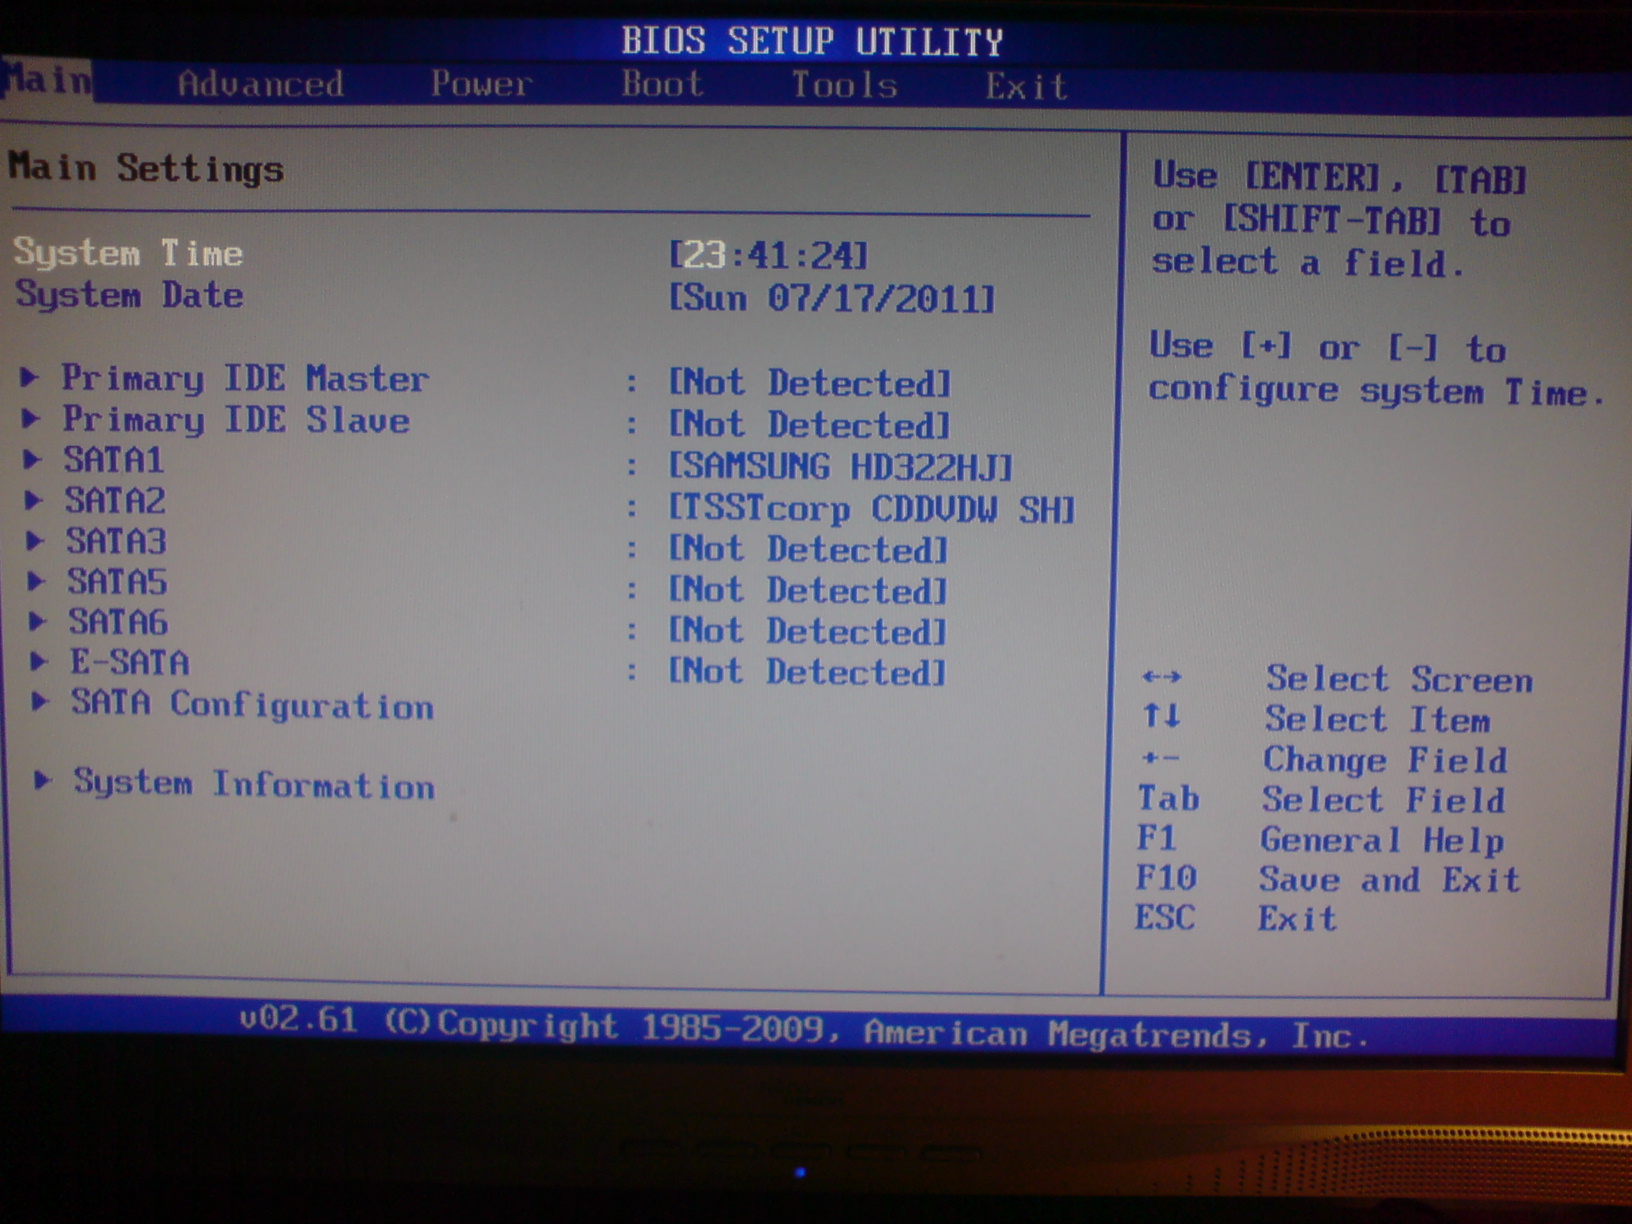The height and width of the screenshot is (1224, 1632).
Task: Click Not Detected value for Primary IDE Master
Action: (809, 383)
